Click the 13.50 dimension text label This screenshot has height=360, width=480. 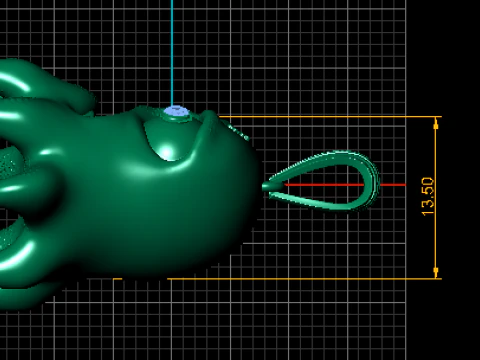click(x=428, y=197)
